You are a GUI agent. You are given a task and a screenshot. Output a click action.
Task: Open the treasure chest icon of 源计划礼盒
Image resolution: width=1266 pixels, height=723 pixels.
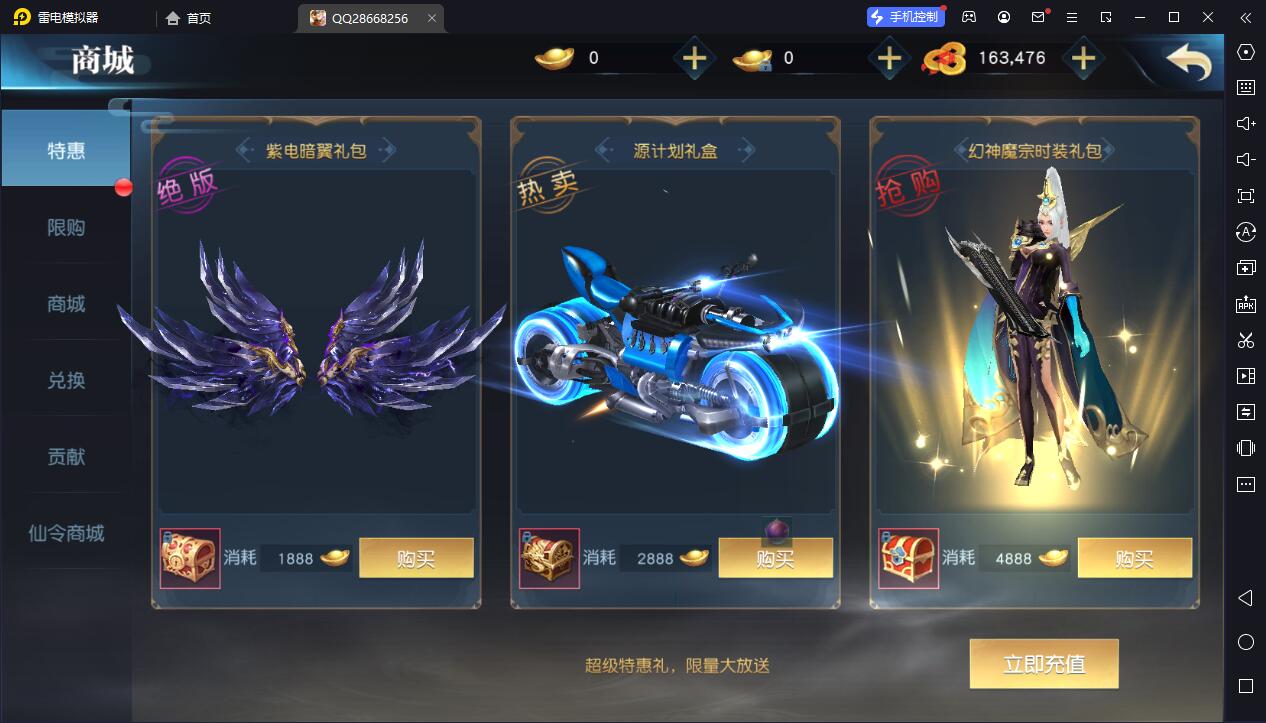(x=549, y=558)
